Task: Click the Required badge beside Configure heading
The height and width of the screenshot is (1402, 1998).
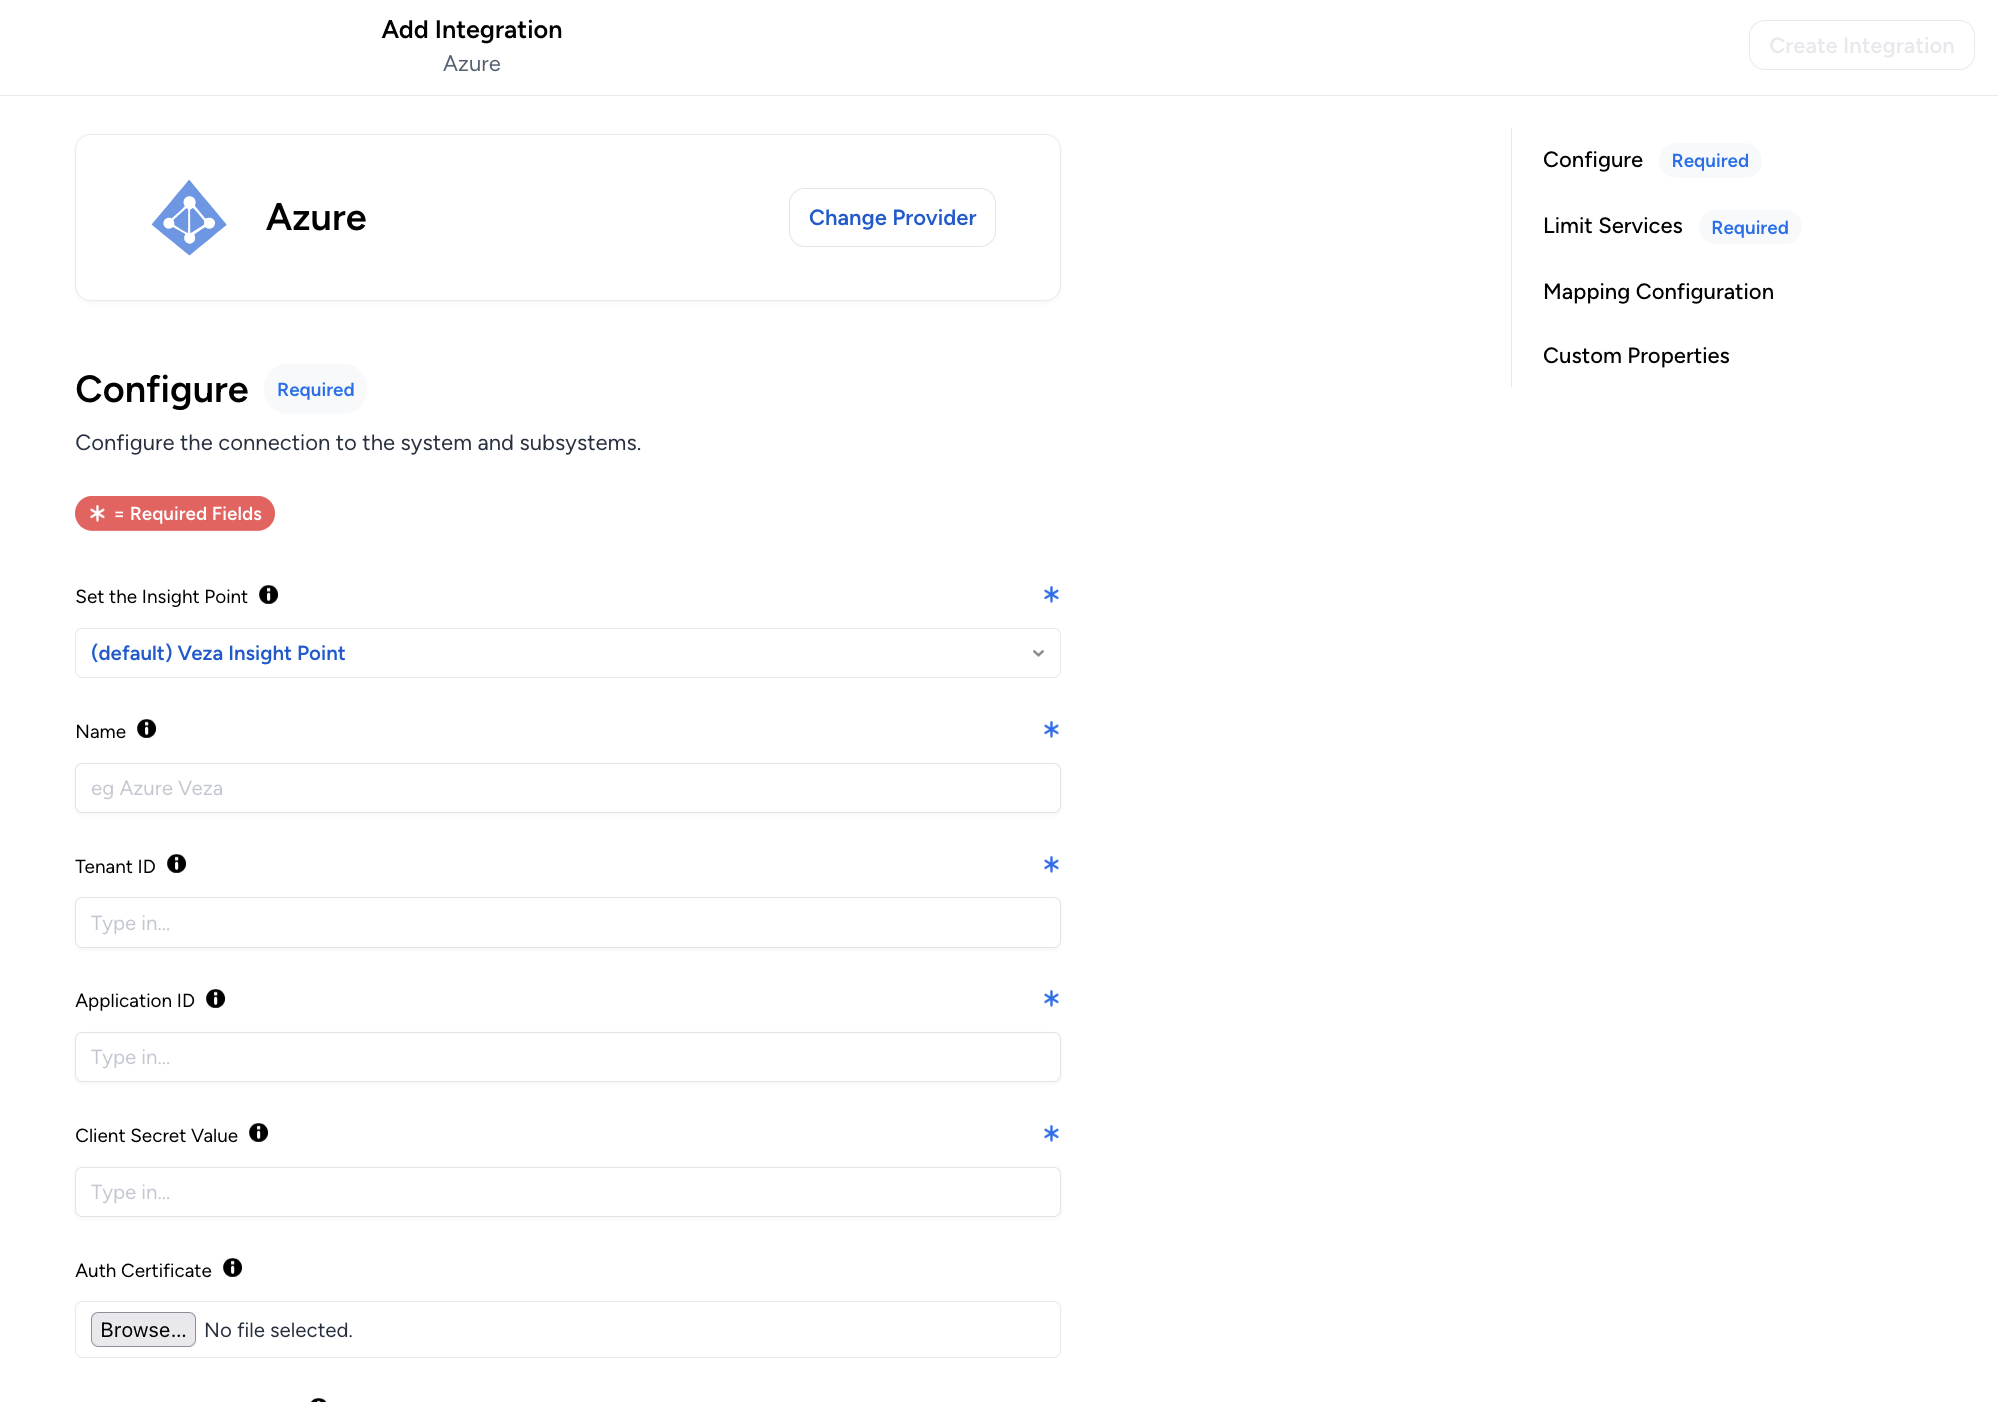Action: 315,390
